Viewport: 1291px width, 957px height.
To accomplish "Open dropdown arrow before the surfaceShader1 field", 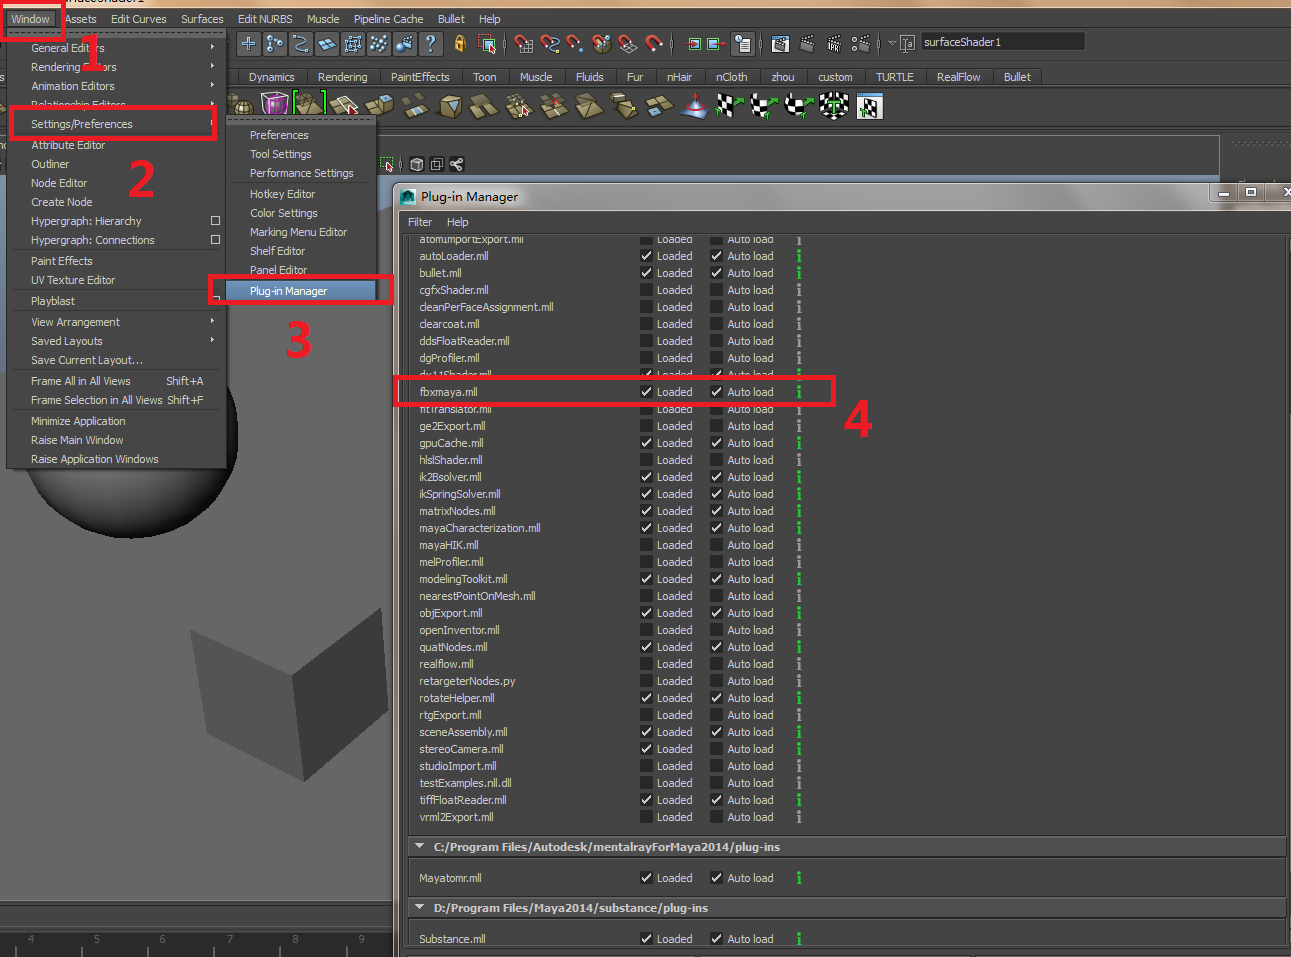I will 892,43.
